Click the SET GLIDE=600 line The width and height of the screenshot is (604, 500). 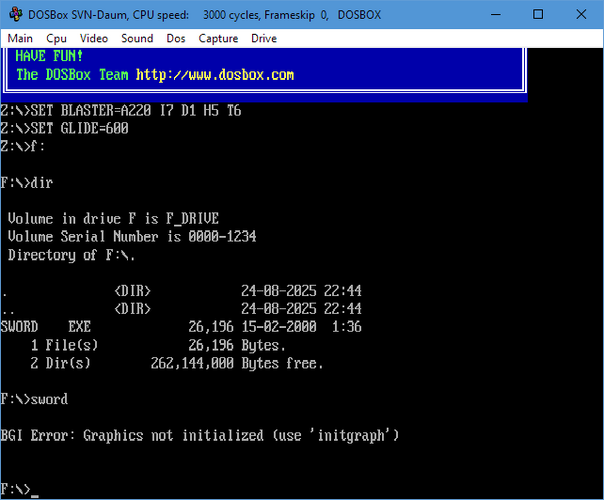(x=64, y=128)
